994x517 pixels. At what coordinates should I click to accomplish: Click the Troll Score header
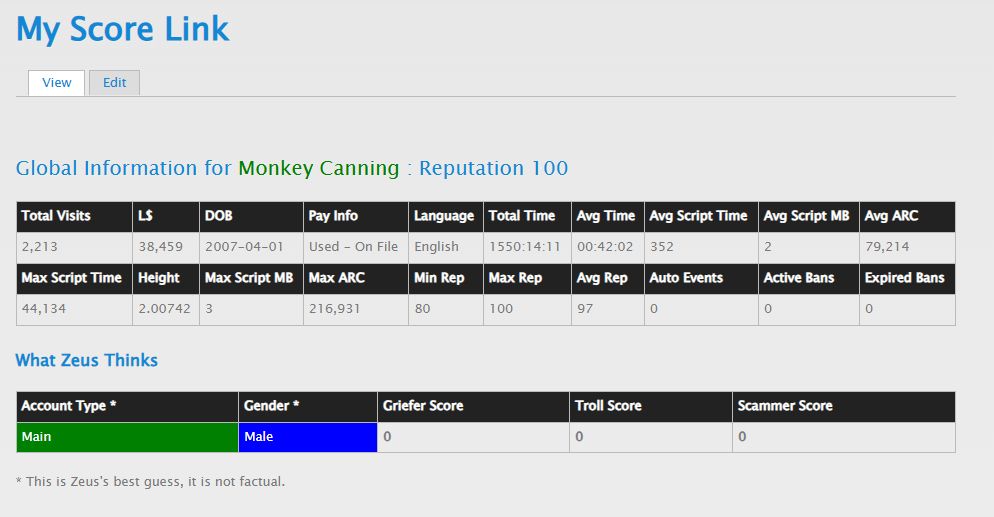click(x=650, y=406)
